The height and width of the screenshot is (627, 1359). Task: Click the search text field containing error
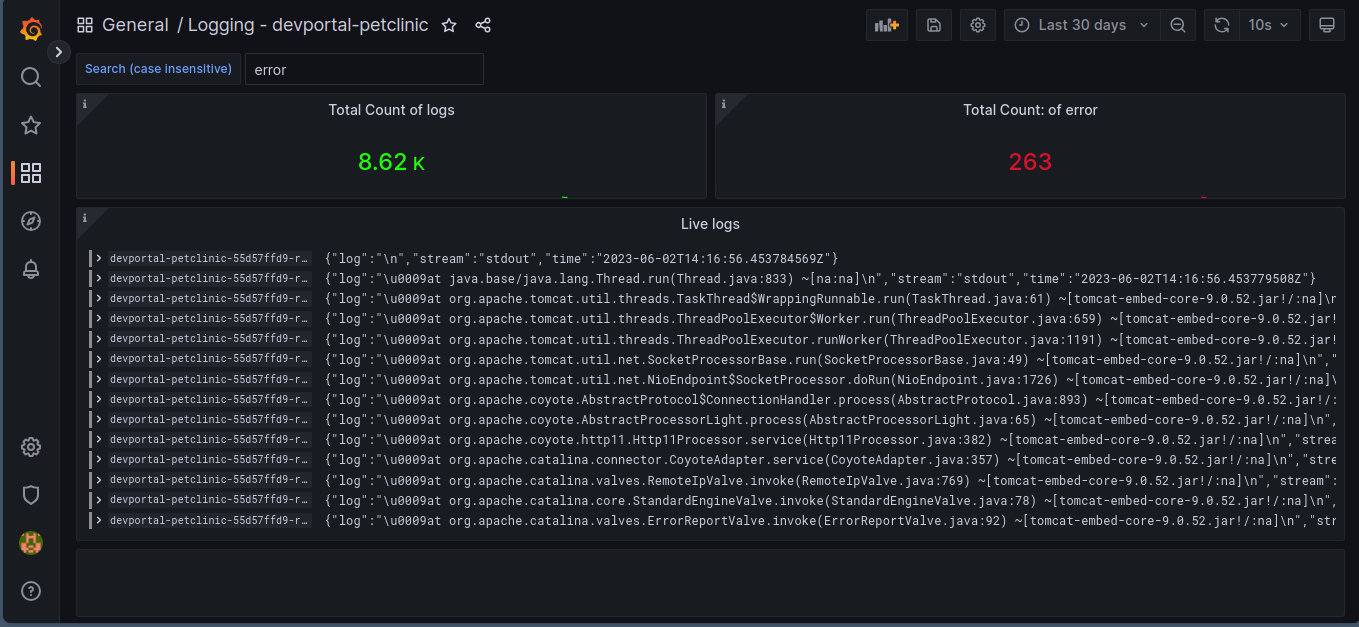coord(364,70)
